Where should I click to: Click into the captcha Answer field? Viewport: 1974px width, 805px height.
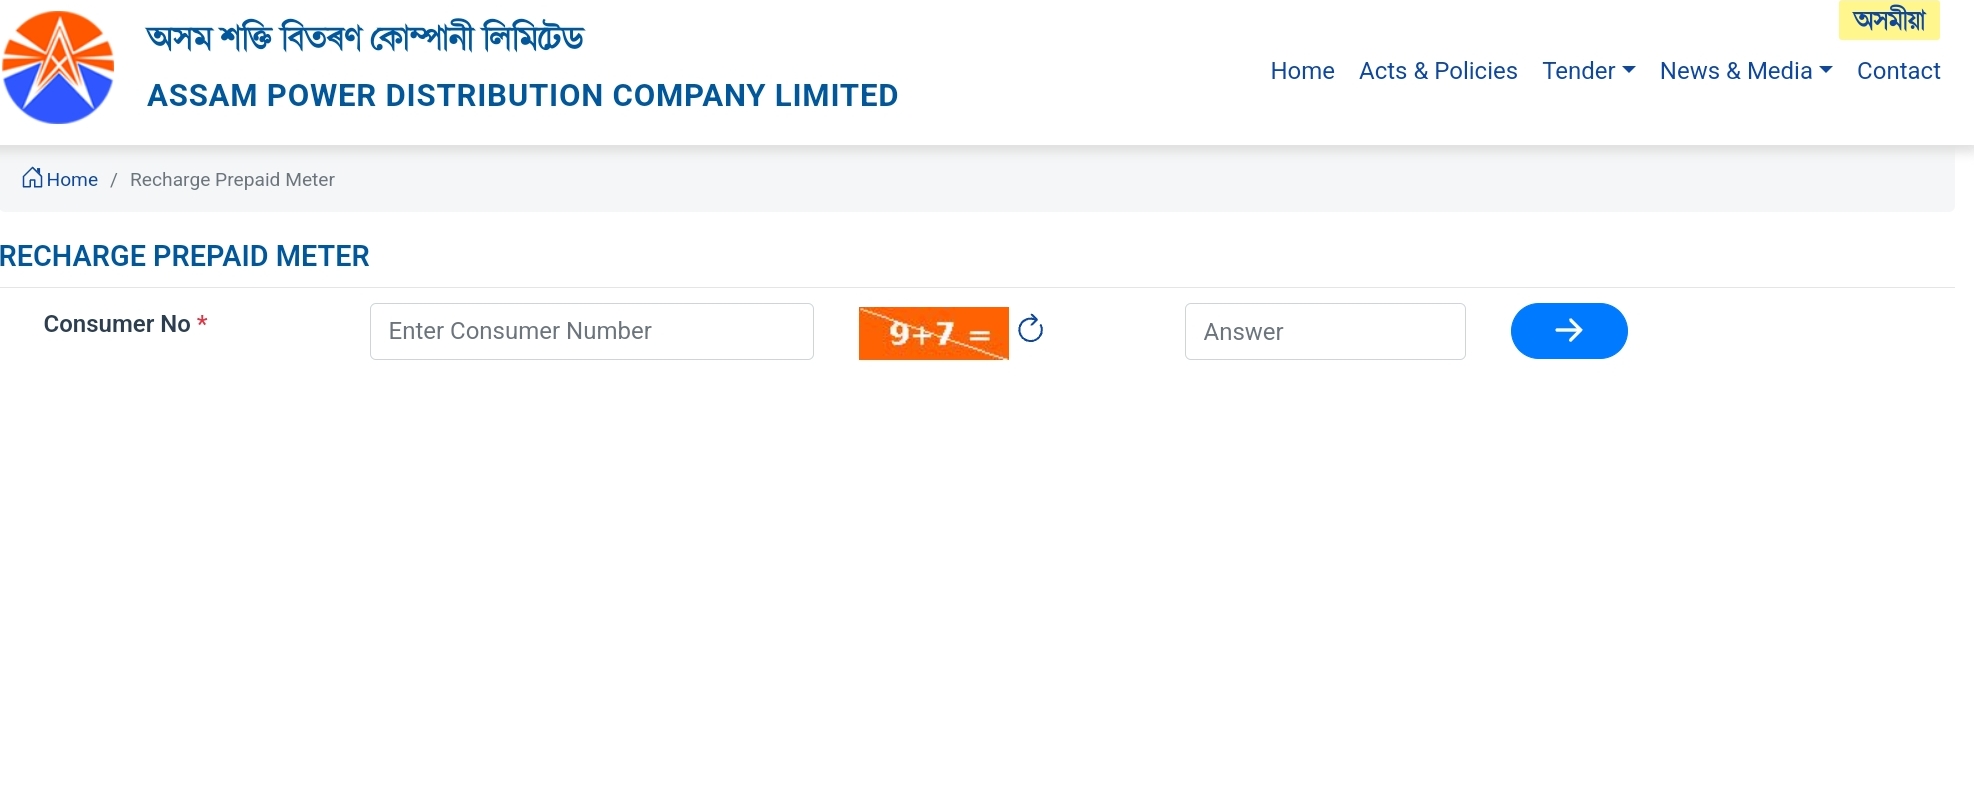1324,331
